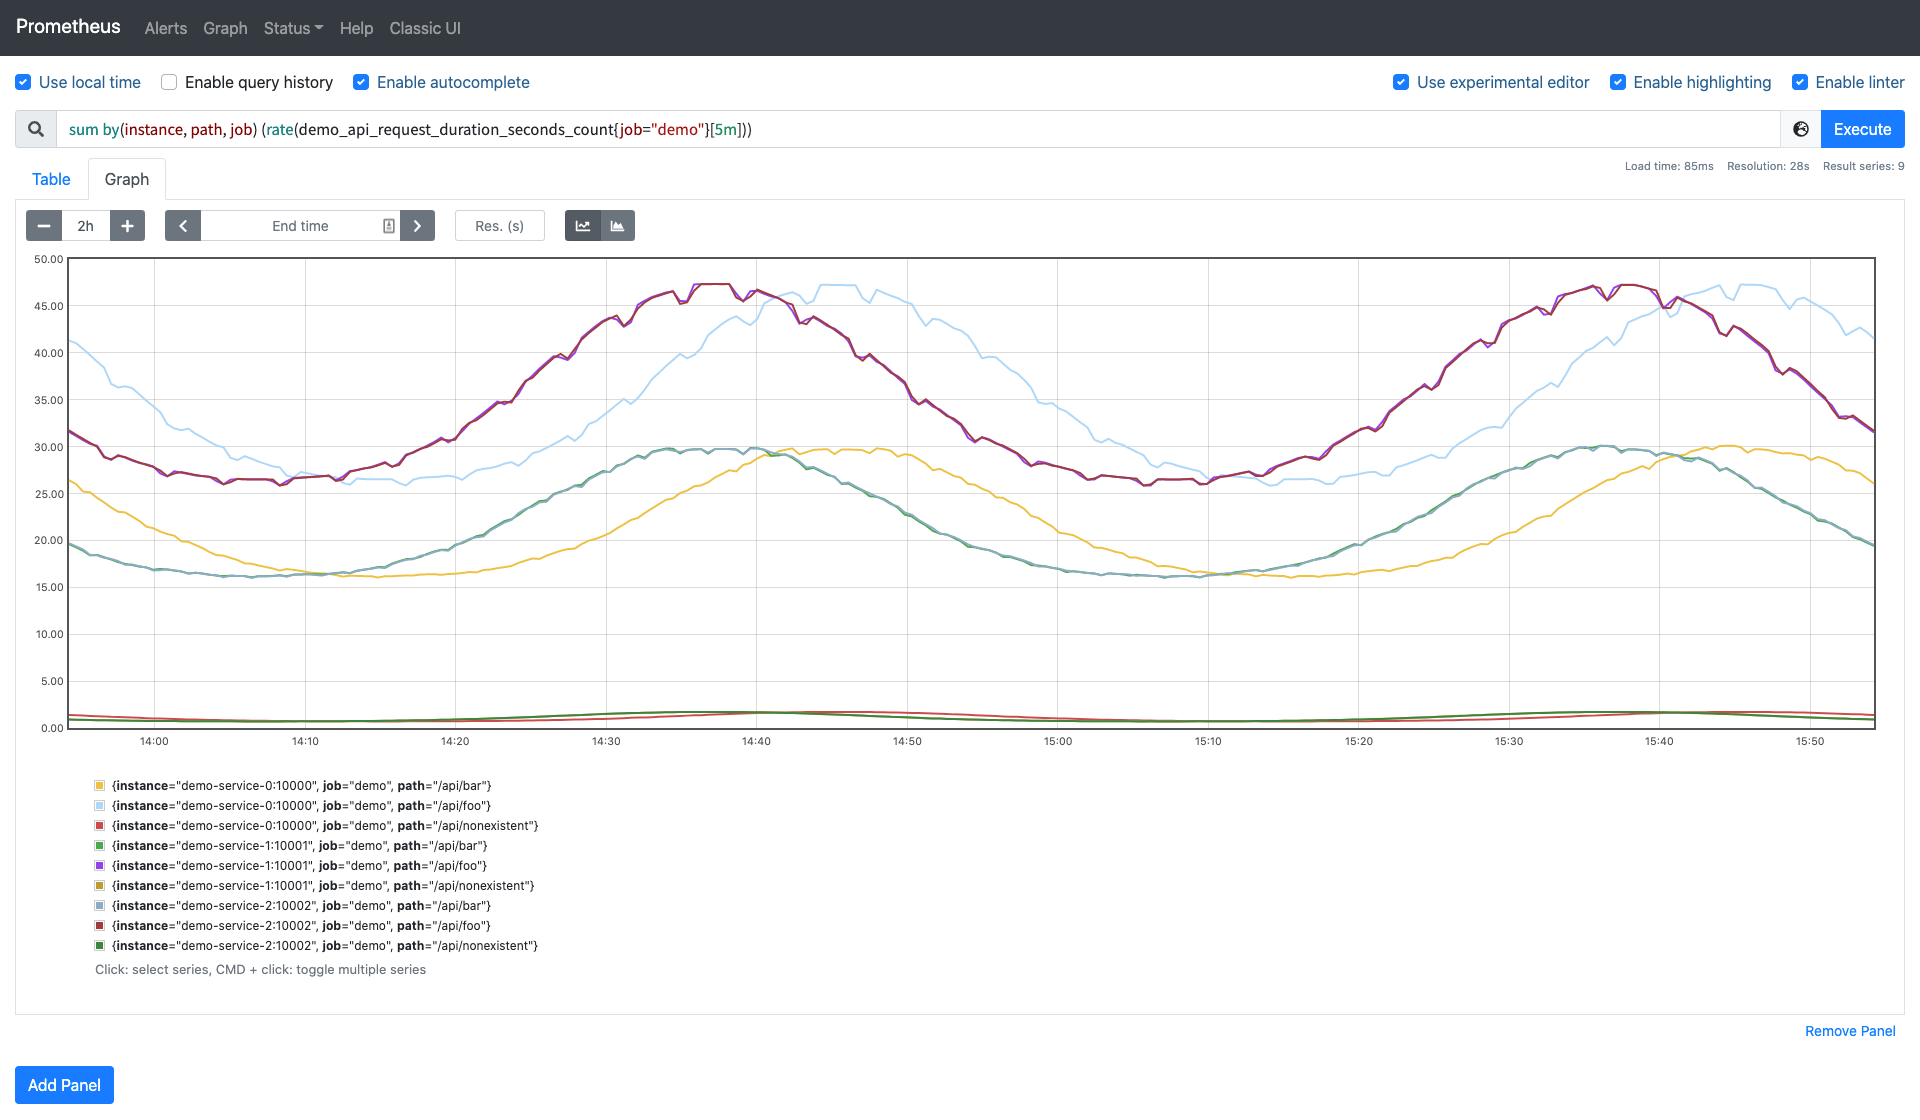Click the Resolution: 28s text
Image resolution: width=1920 pixels, height=1120 pixels.
point(1768,166)
